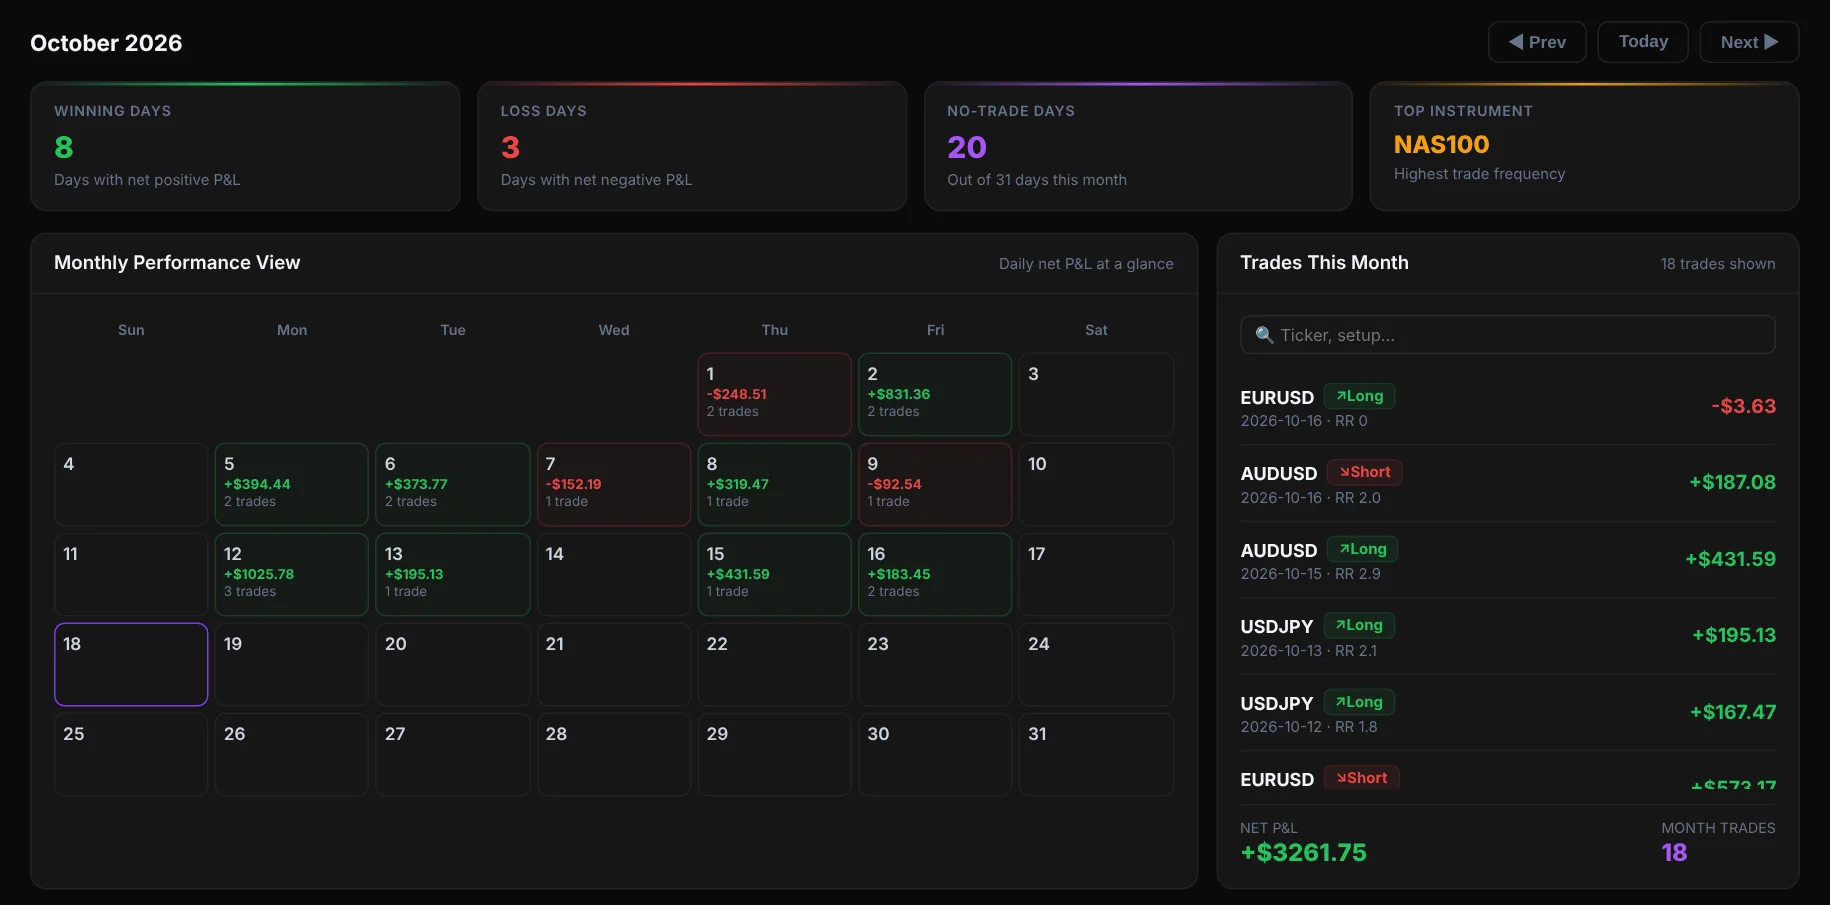Select calendar day 17

[1096, 574]
